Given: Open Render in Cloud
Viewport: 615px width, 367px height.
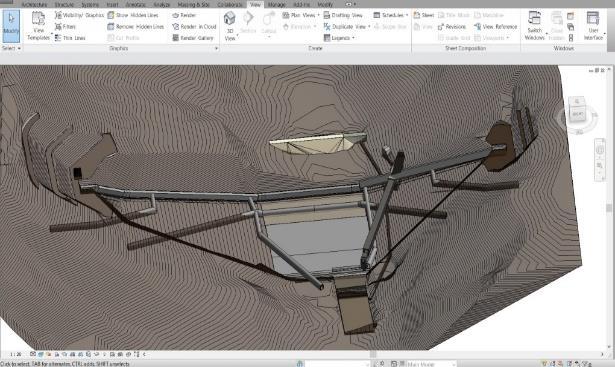Looking at the screenshot, I should click(194, 27).
